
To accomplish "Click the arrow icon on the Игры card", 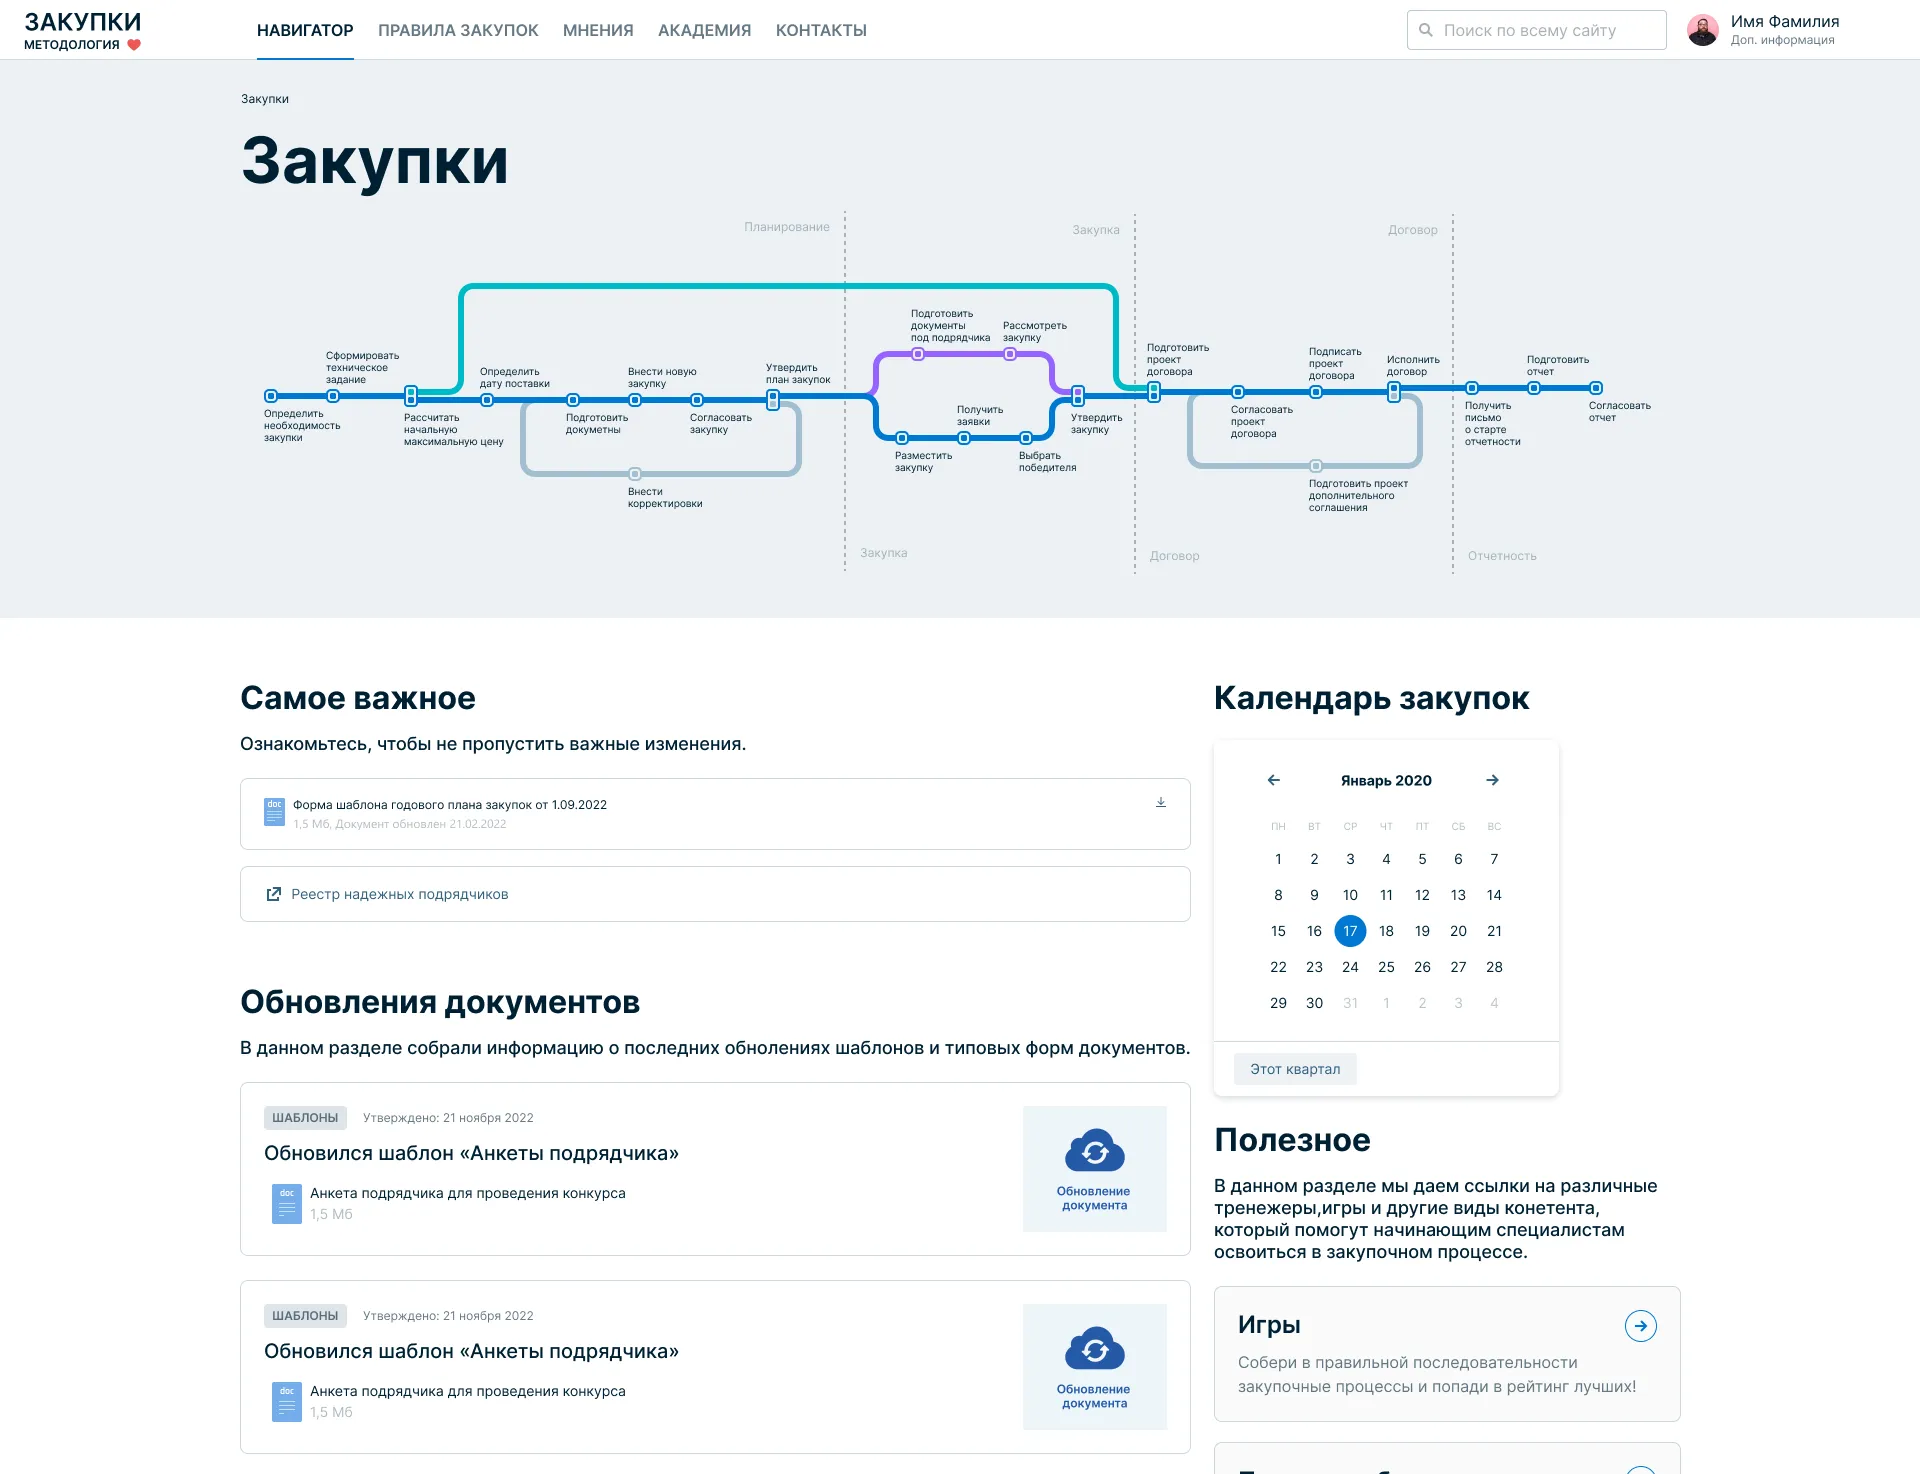I will click(x=1640, y=1326).
